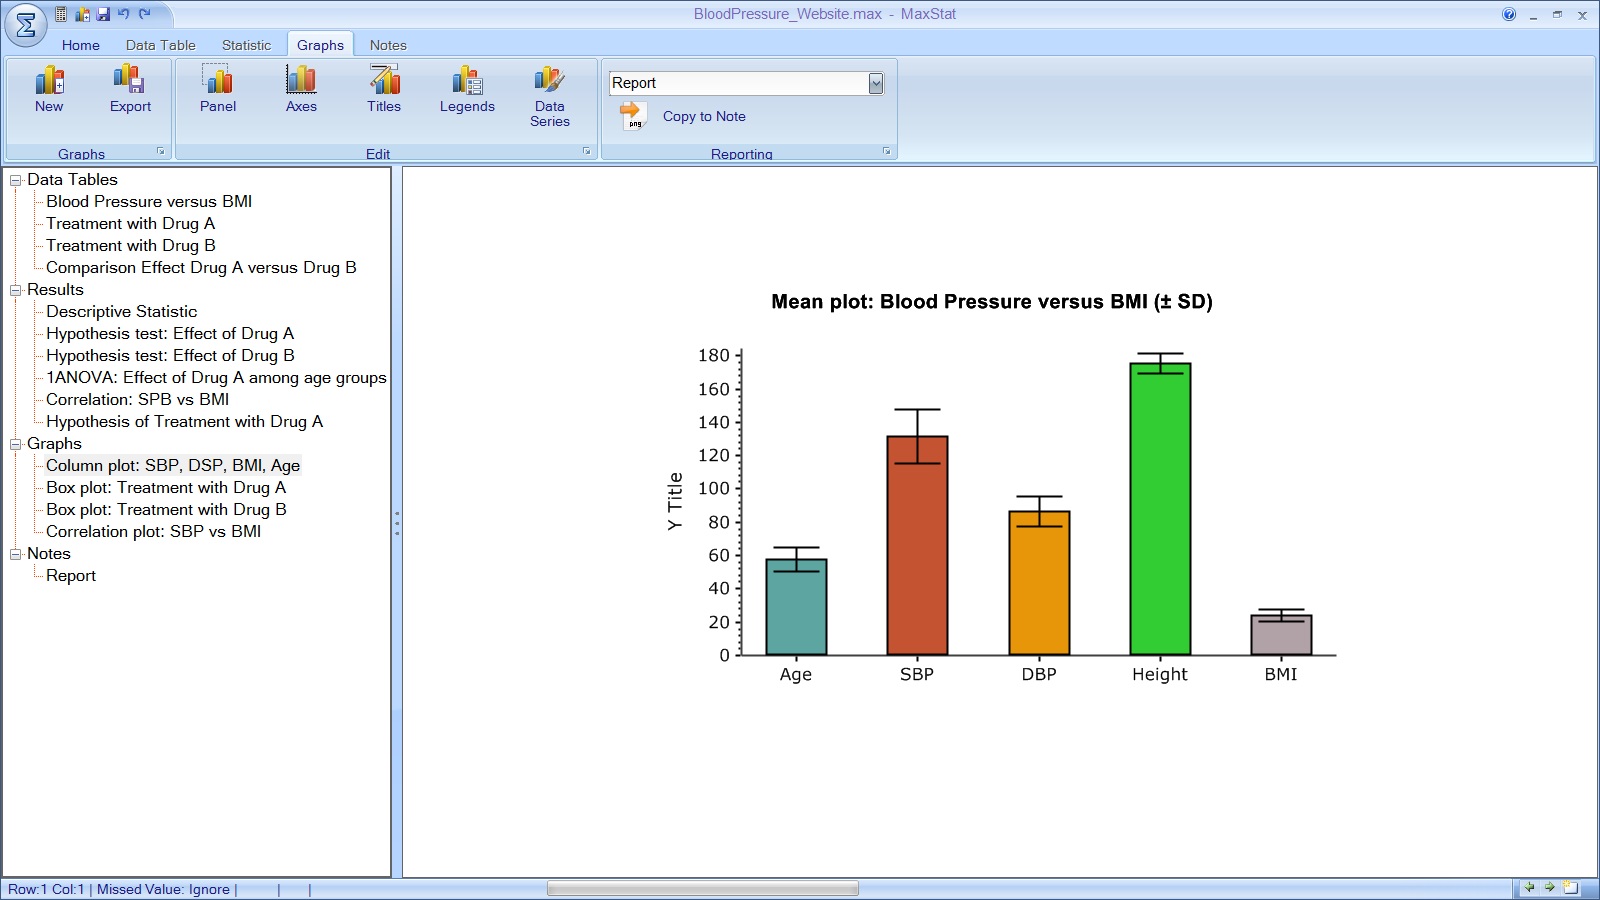
Task: Click the Save icon in quick access toolbar
Action: coord(103,14)
